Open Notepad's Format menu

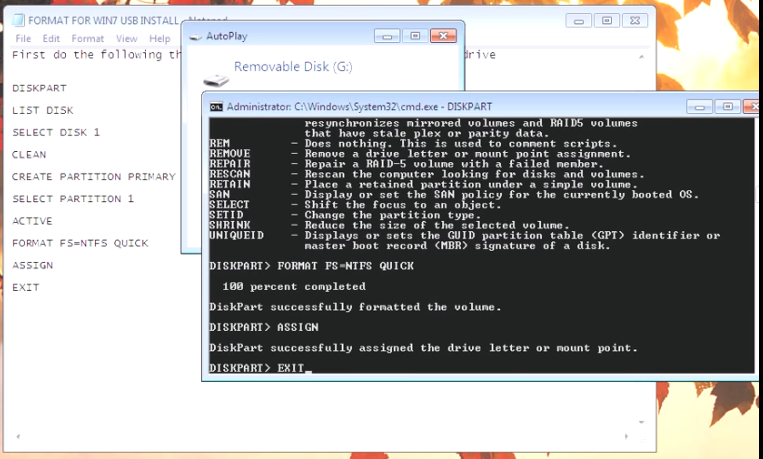pyautogui.click(x=87, y=39)
